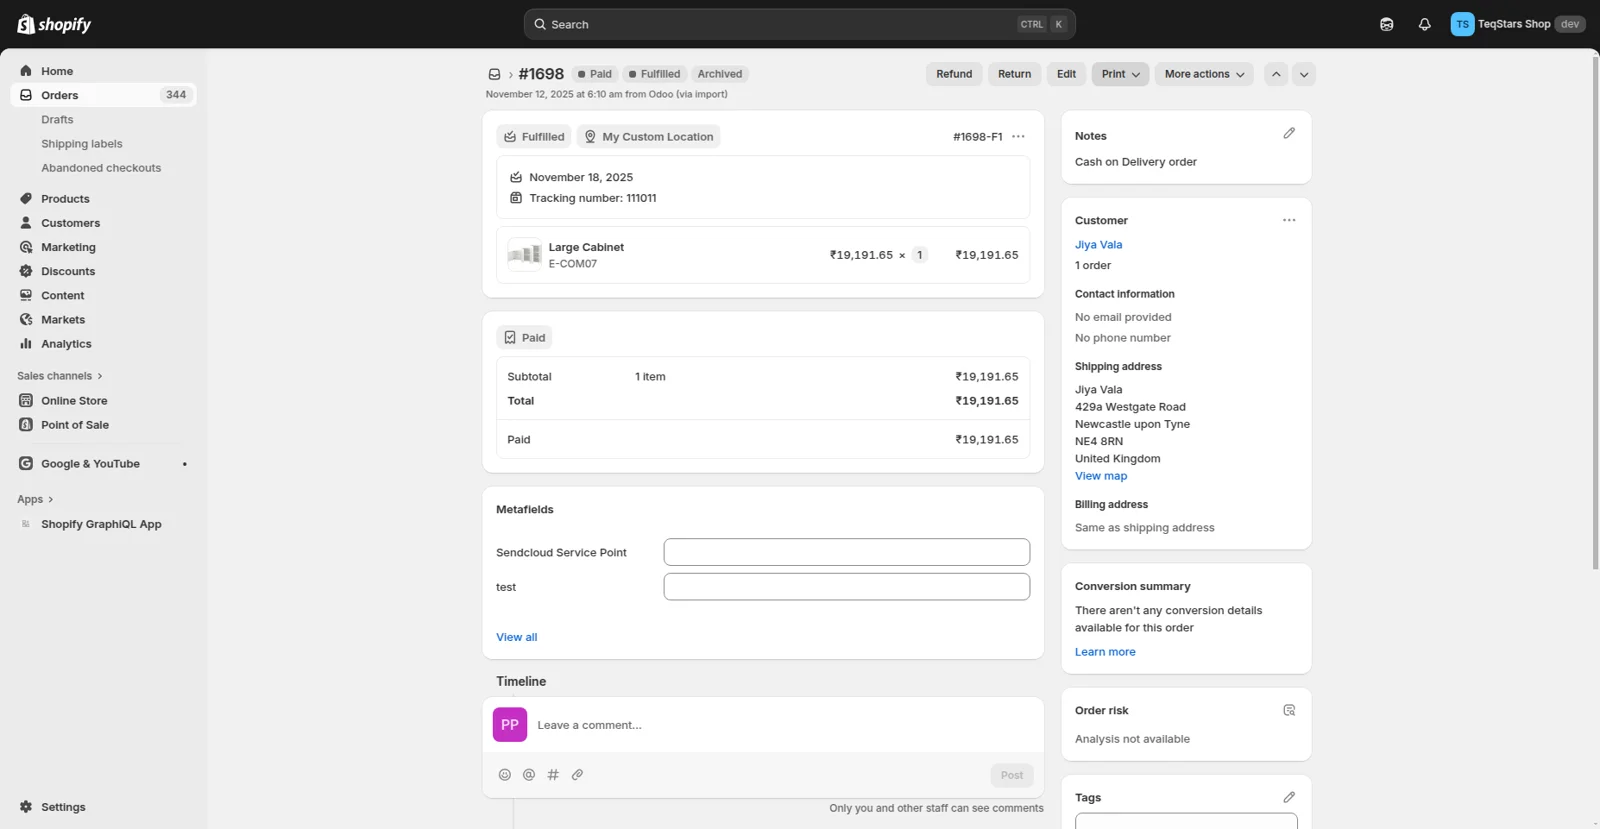Edit Tags using pencil icon
The width and height of the screenshot is (1600, 829).
[1289, 797]
